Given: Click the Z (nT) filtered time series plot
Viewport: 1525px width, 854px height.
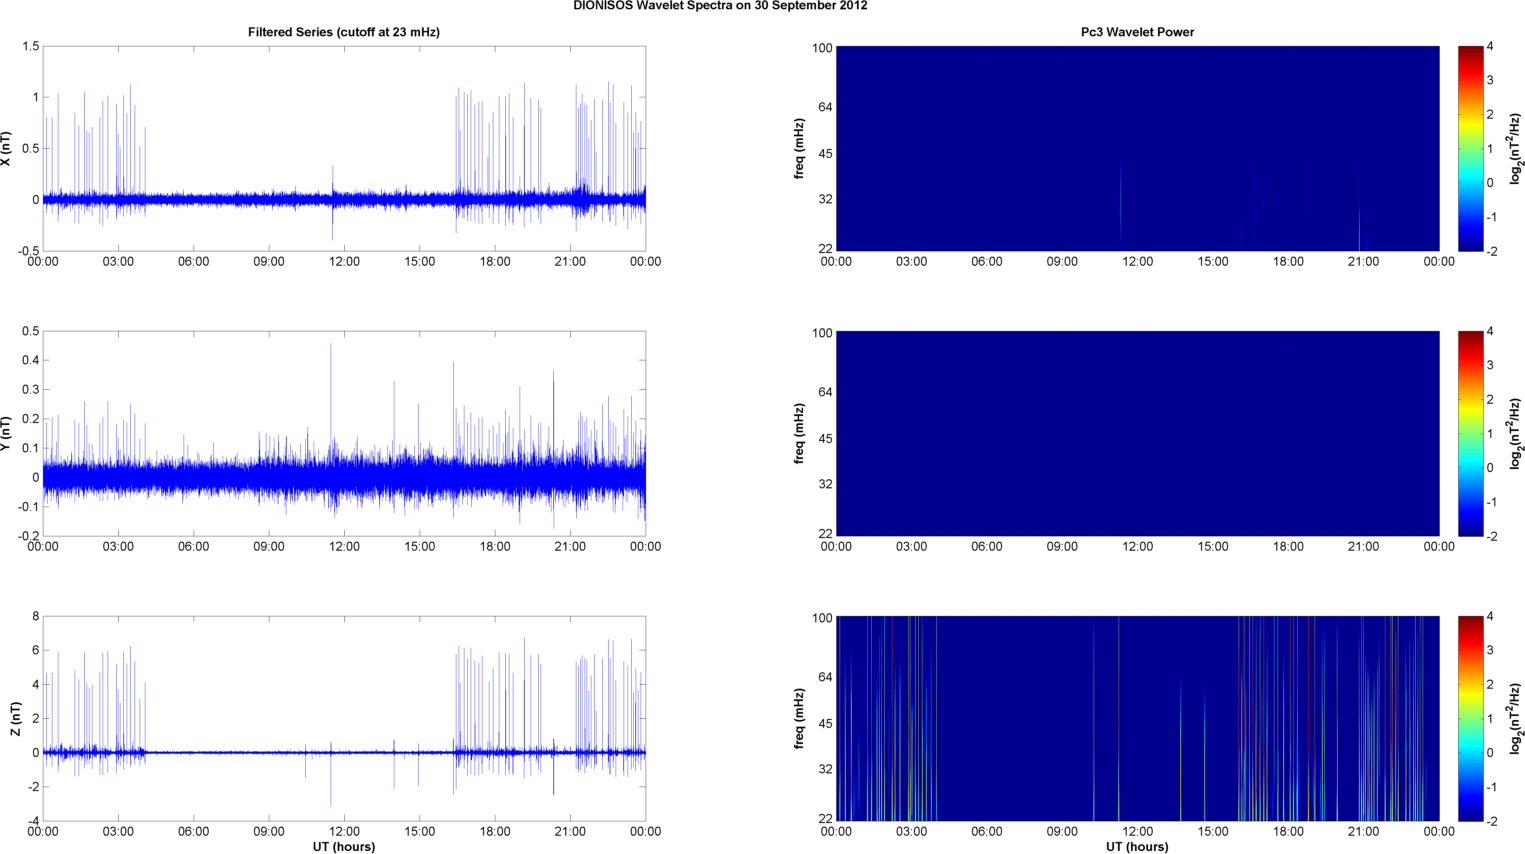Looking at the screenshot, I should pos(344,719).
